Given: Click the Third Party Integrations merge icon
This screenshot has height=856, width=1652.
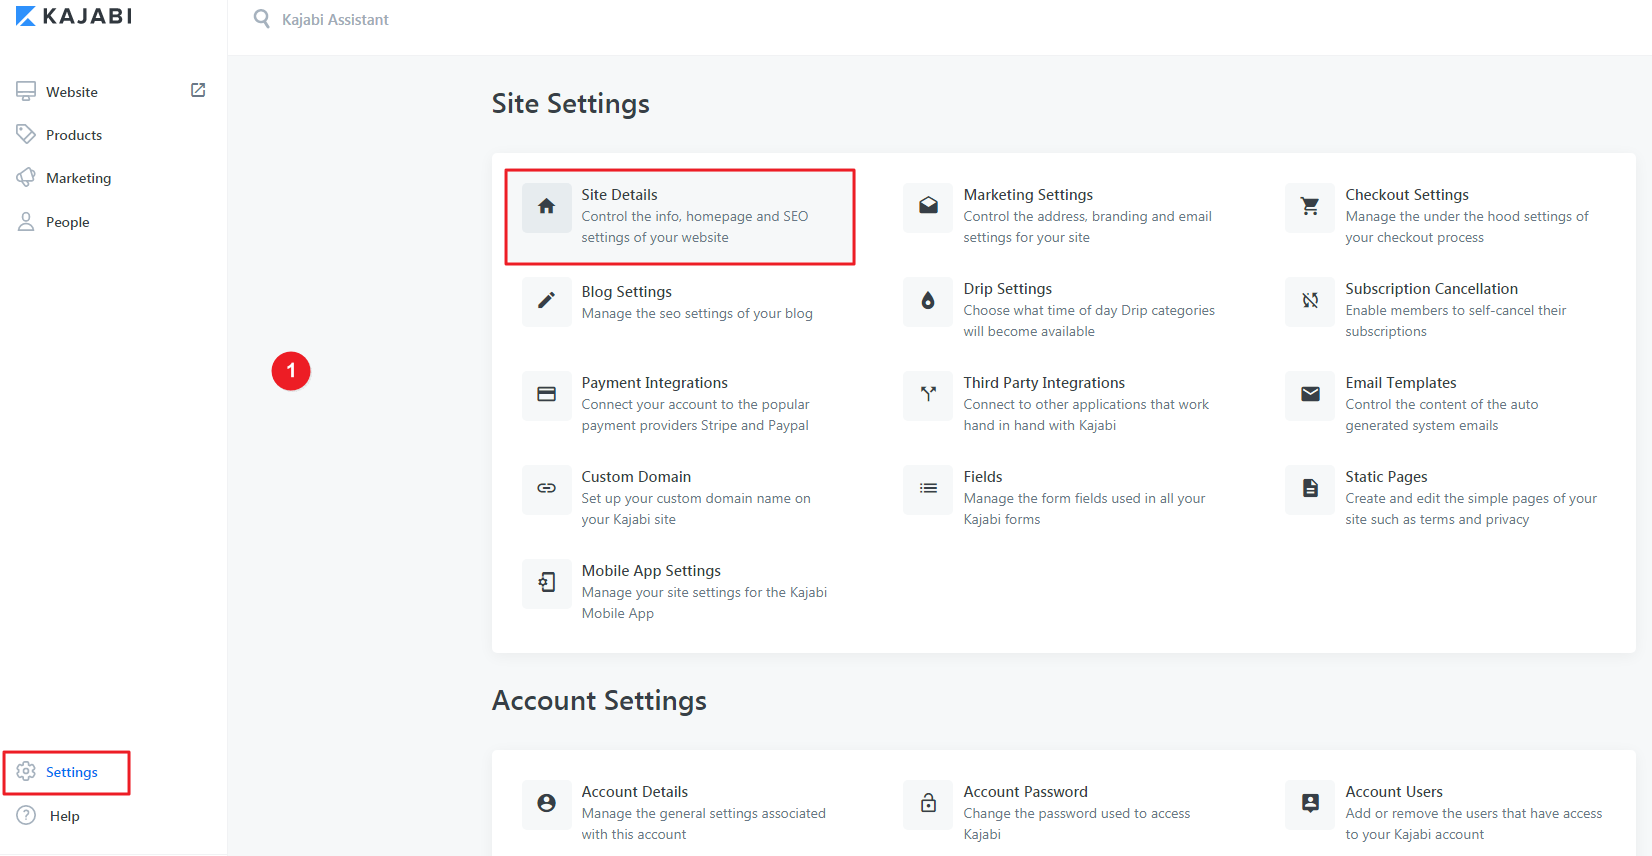Looking at the screenshot, I should 929,394.
